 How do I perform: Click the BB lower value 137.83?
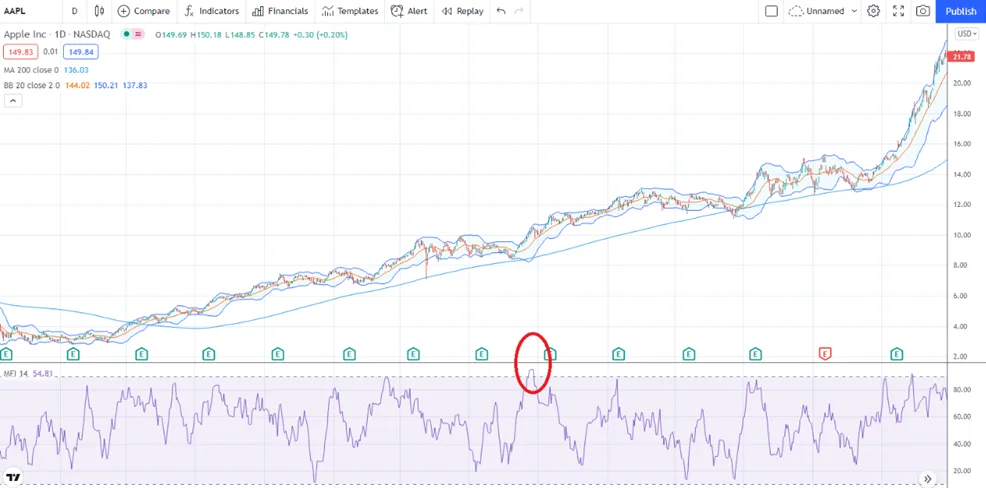pyautogui.click(x=135, y=85)
